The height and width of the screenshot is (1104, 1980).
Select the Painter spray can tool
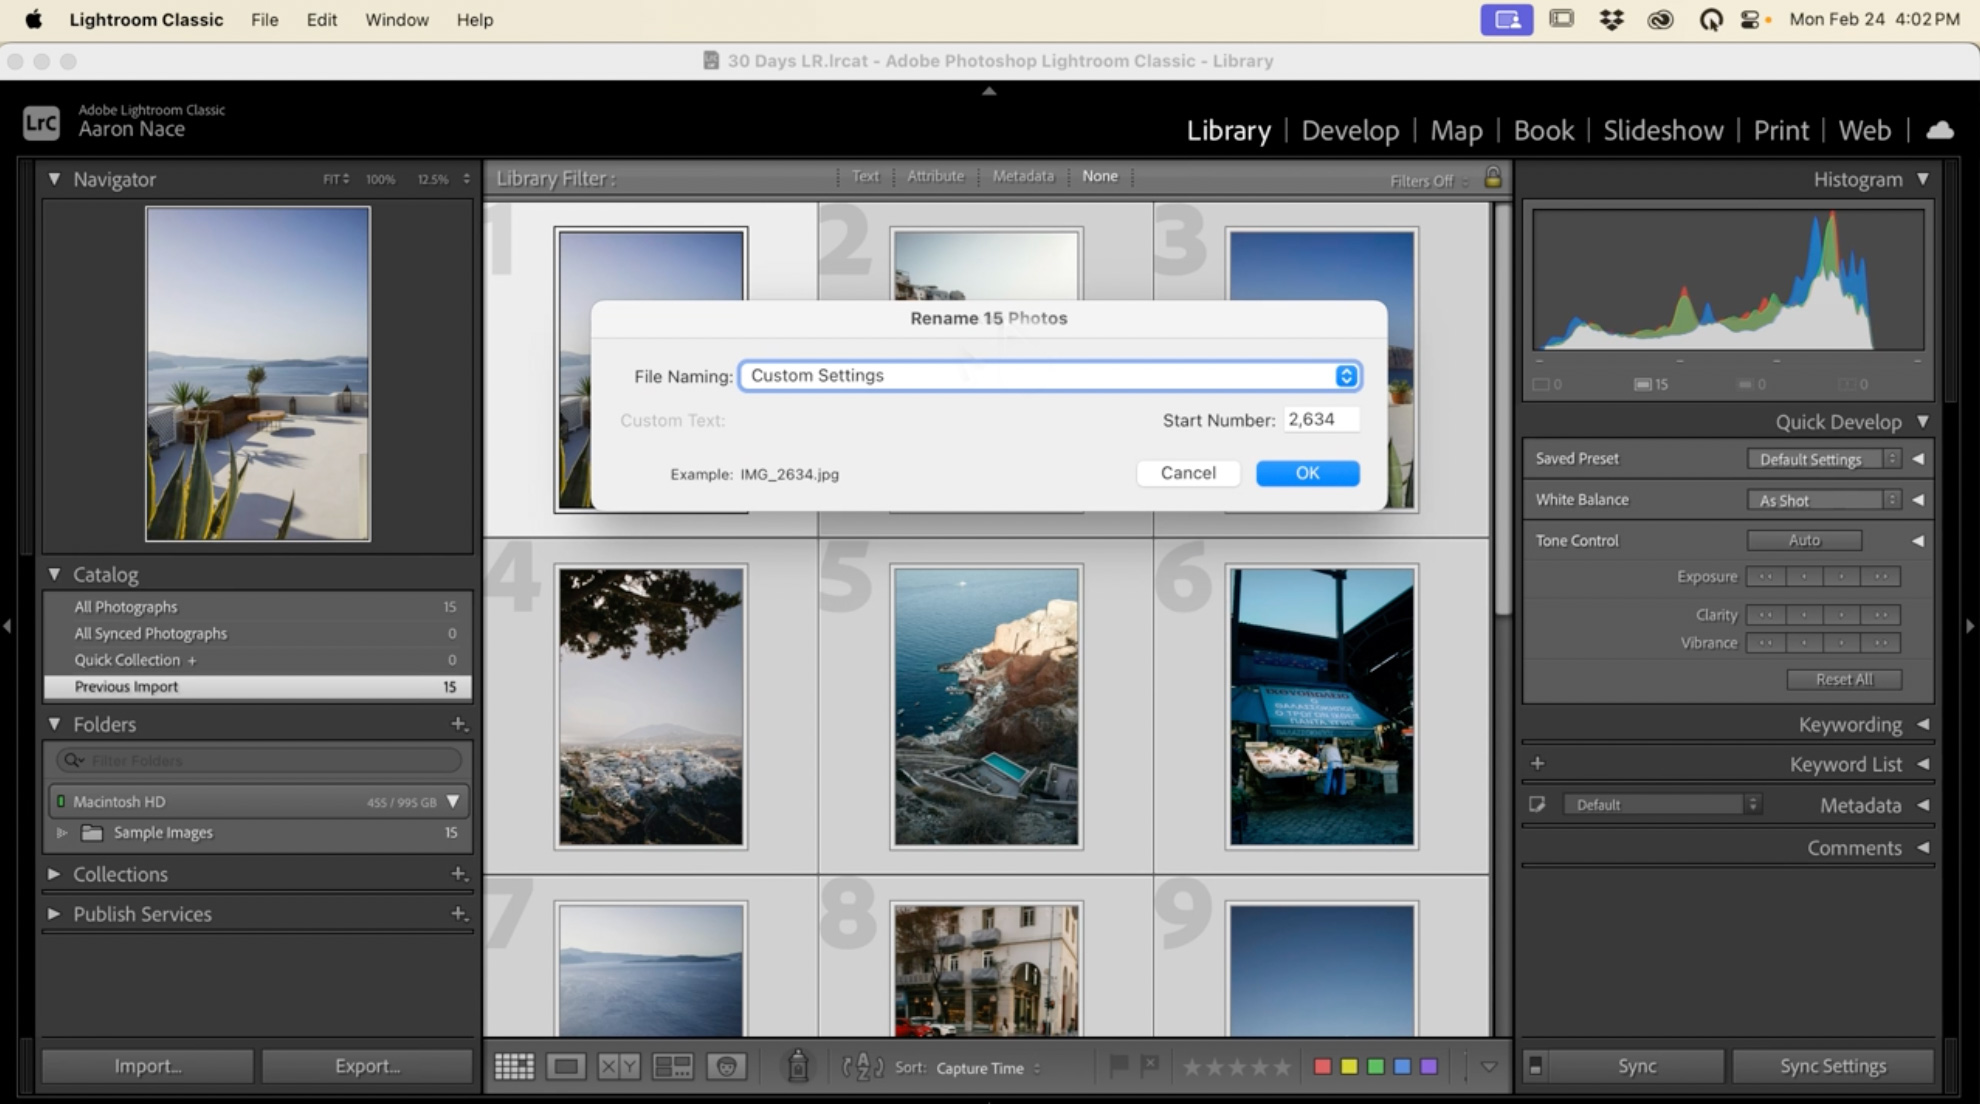(x=798, y=1066)
